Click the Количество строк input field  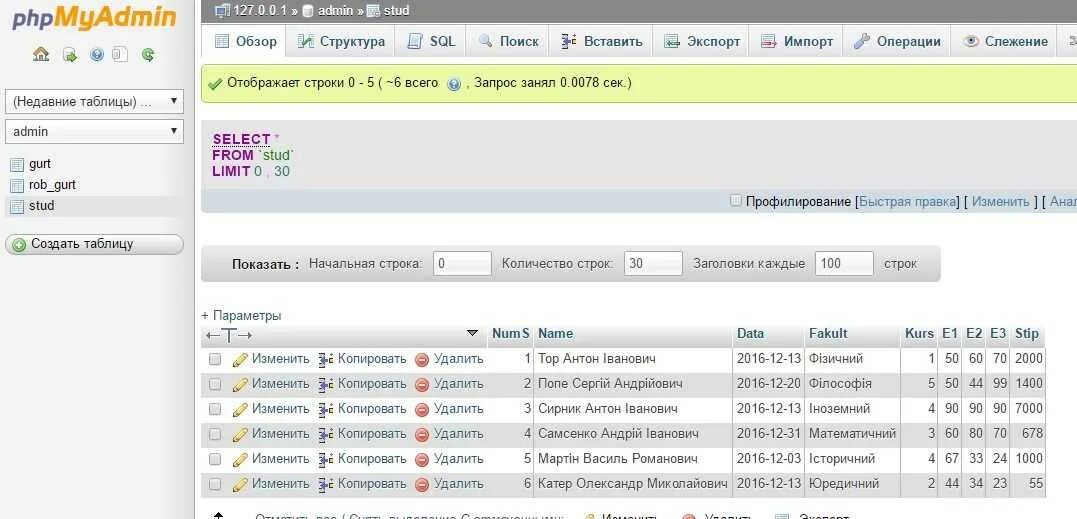[x=653, y=264]
